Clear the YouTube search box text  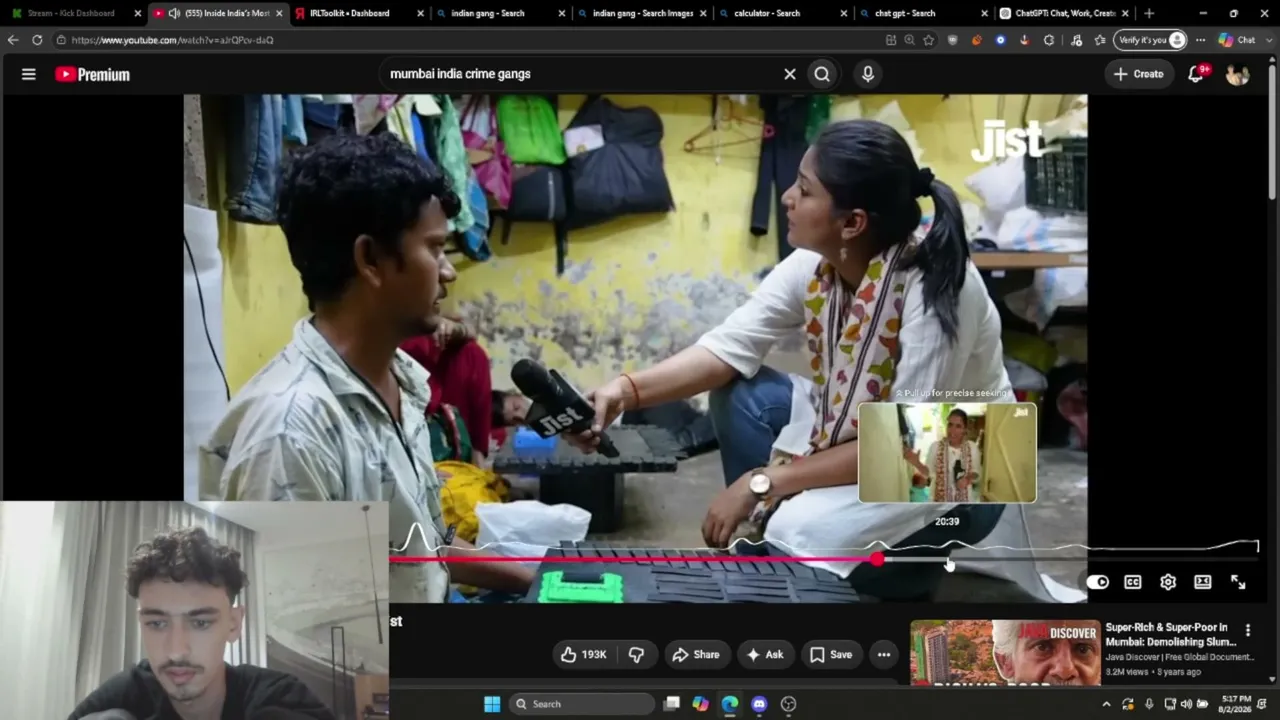(790, 74)
